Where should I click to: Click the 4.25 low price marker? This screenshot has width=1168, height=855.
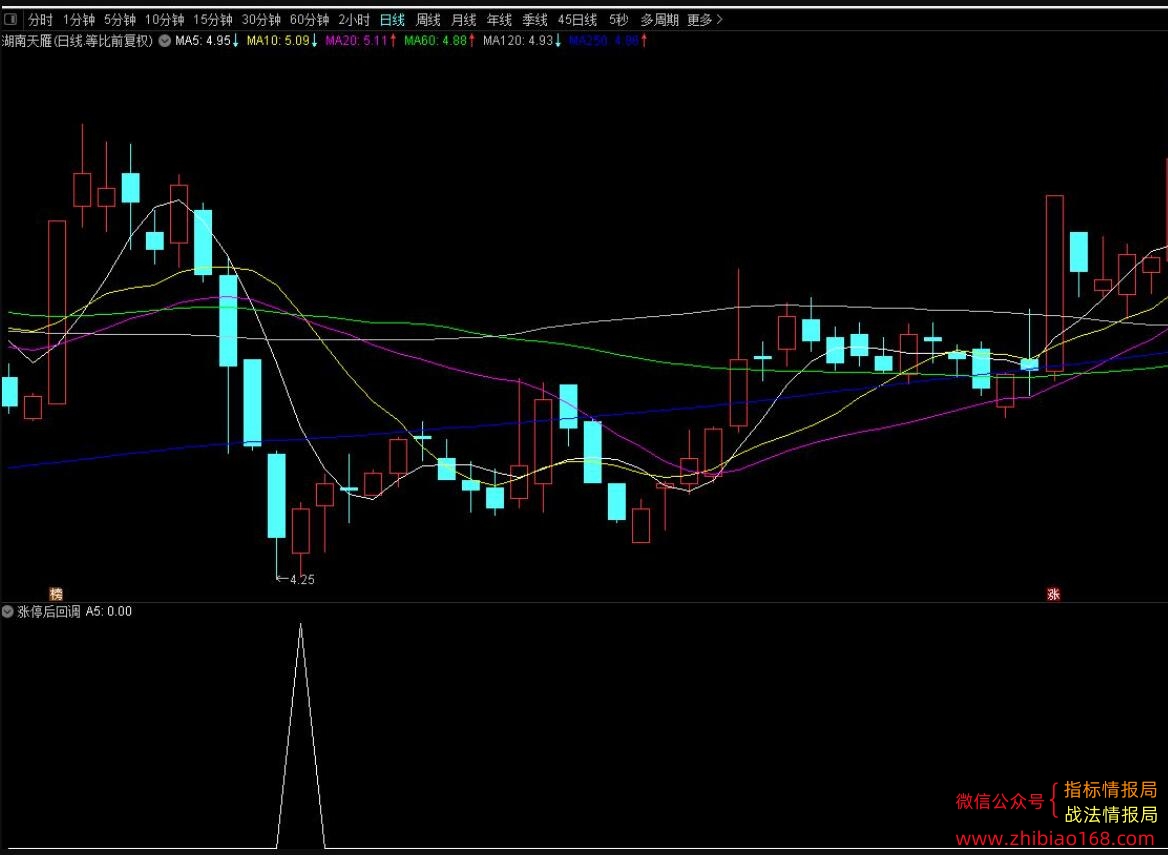point(296,579)
